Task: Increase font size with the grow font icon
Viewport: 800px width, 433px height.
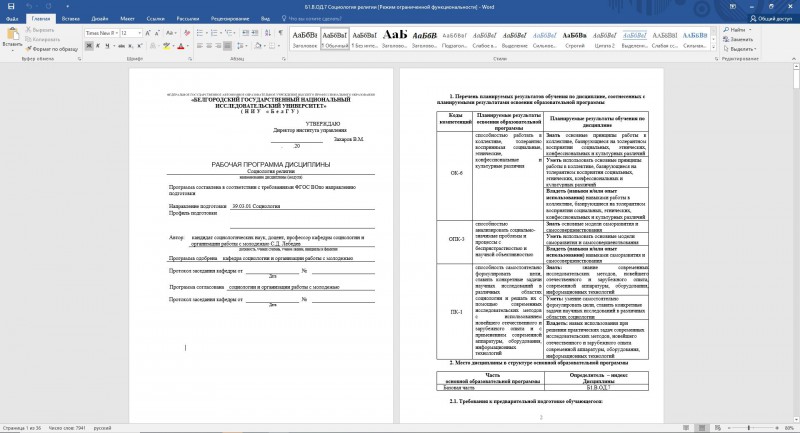Action: (x=148, y=33)
